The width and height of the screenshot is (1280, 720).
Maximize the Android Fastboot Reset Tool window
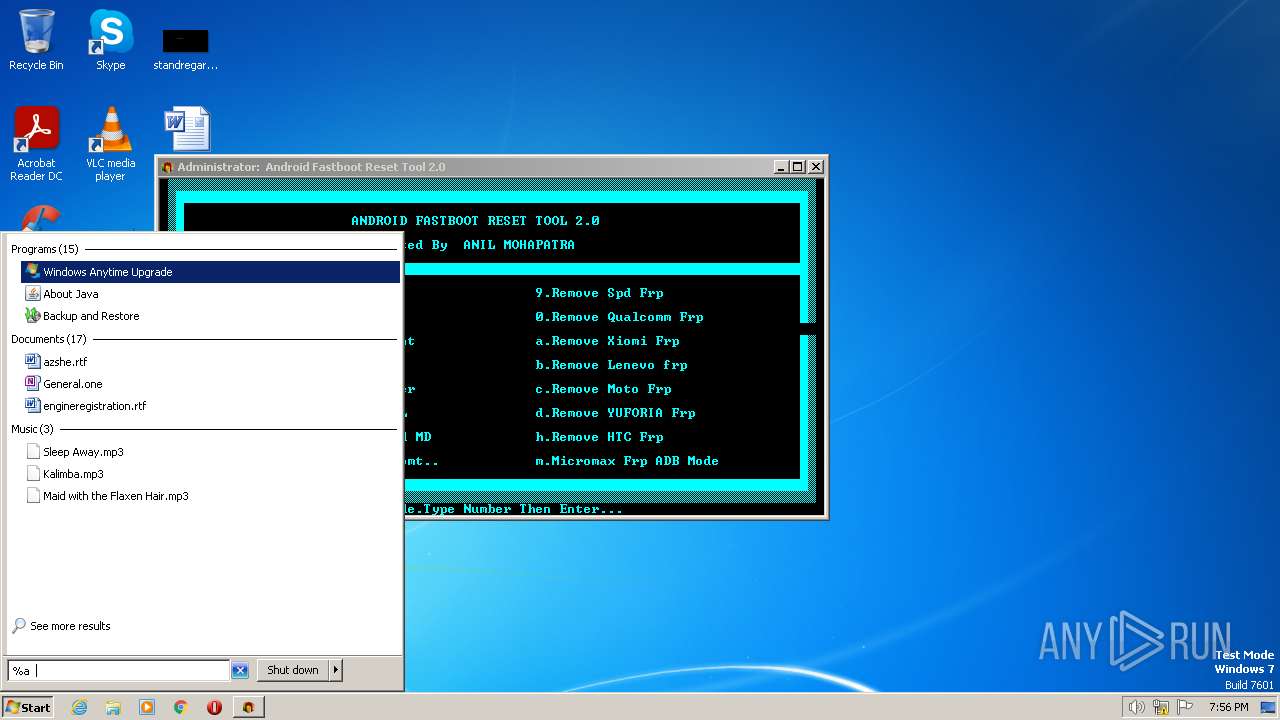pyautogui.click(x=797, y=166)
